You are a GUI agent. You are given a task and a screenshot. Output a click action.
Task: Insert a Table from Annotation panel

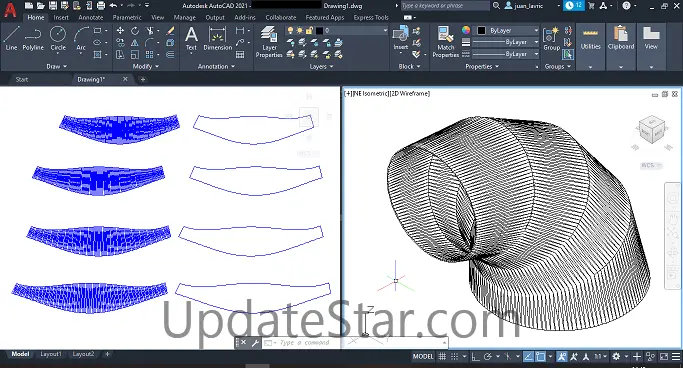pyautogui.click(x=240, y=55)
